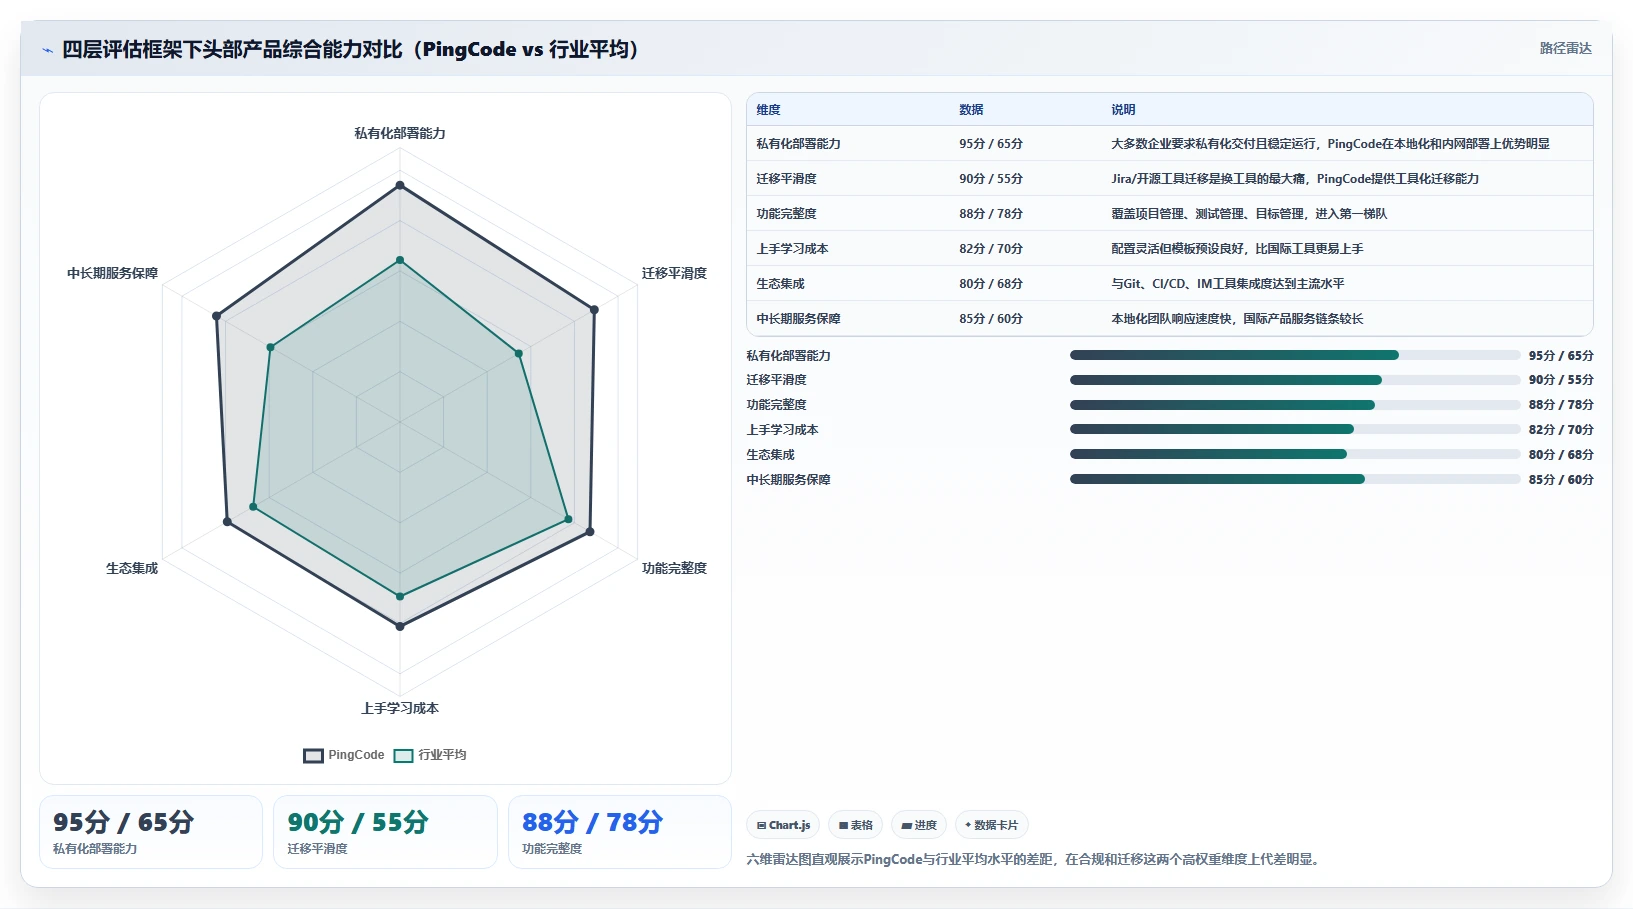Click the radar axis label 私有化部署能力
The image size is (1633, 909).
click(x=400, y=133)
